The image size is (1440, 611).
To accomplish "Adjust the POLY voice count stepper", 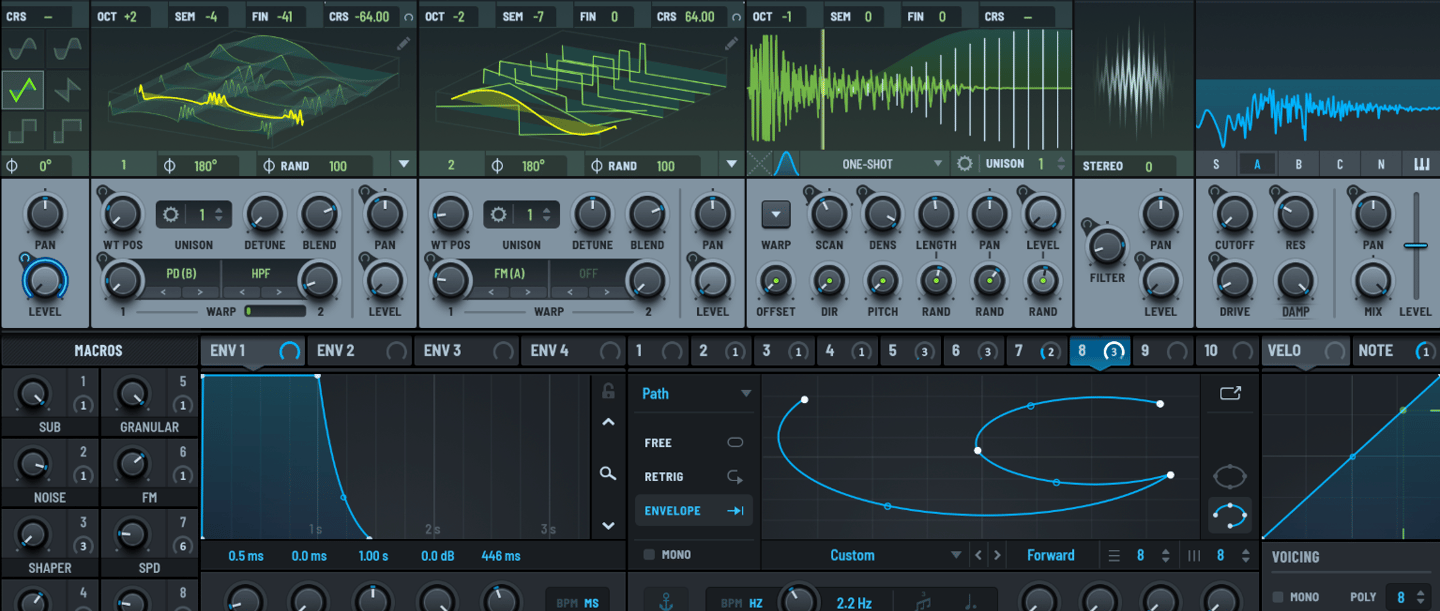I will tap(1422, 597).
